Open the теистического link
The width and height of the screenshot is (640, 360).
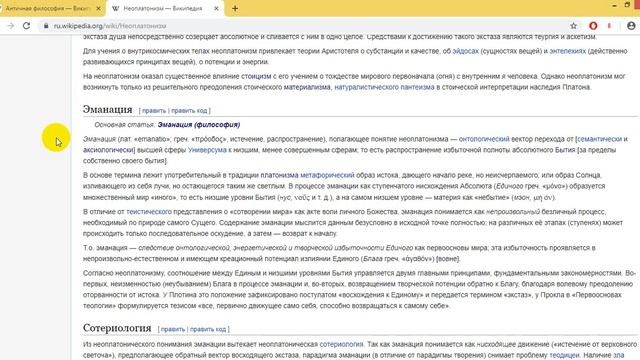149,211
